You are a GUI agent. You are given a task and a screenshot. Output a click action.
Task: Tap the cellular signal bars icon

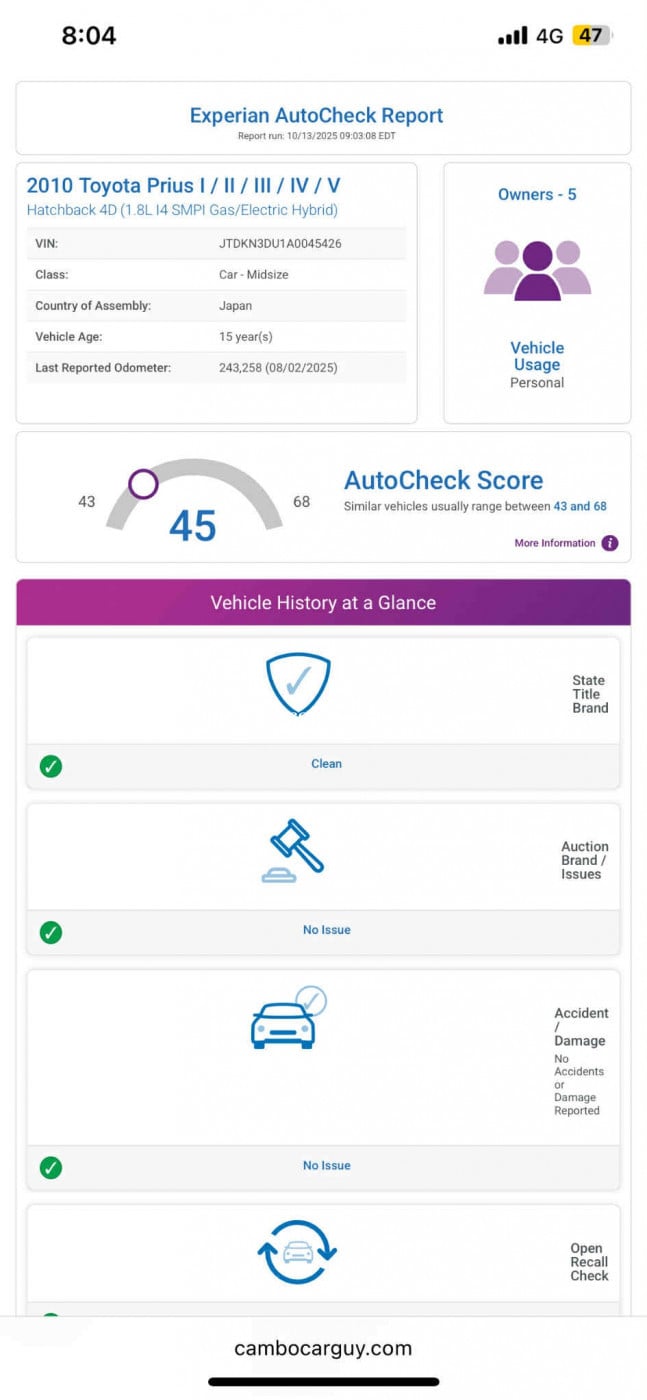tap(512, 36)
